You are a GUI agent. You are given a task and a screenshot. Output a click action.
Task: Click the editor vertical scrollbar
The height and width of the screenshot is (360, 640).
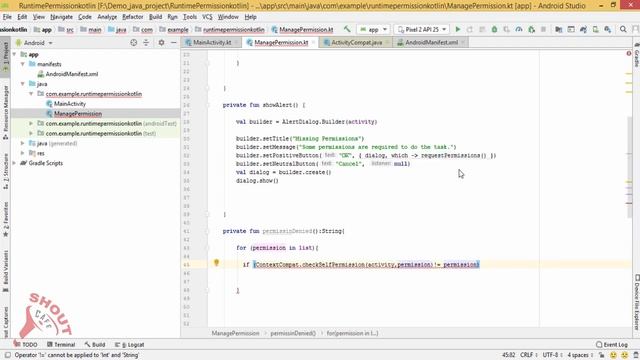(x=629, y=167)
